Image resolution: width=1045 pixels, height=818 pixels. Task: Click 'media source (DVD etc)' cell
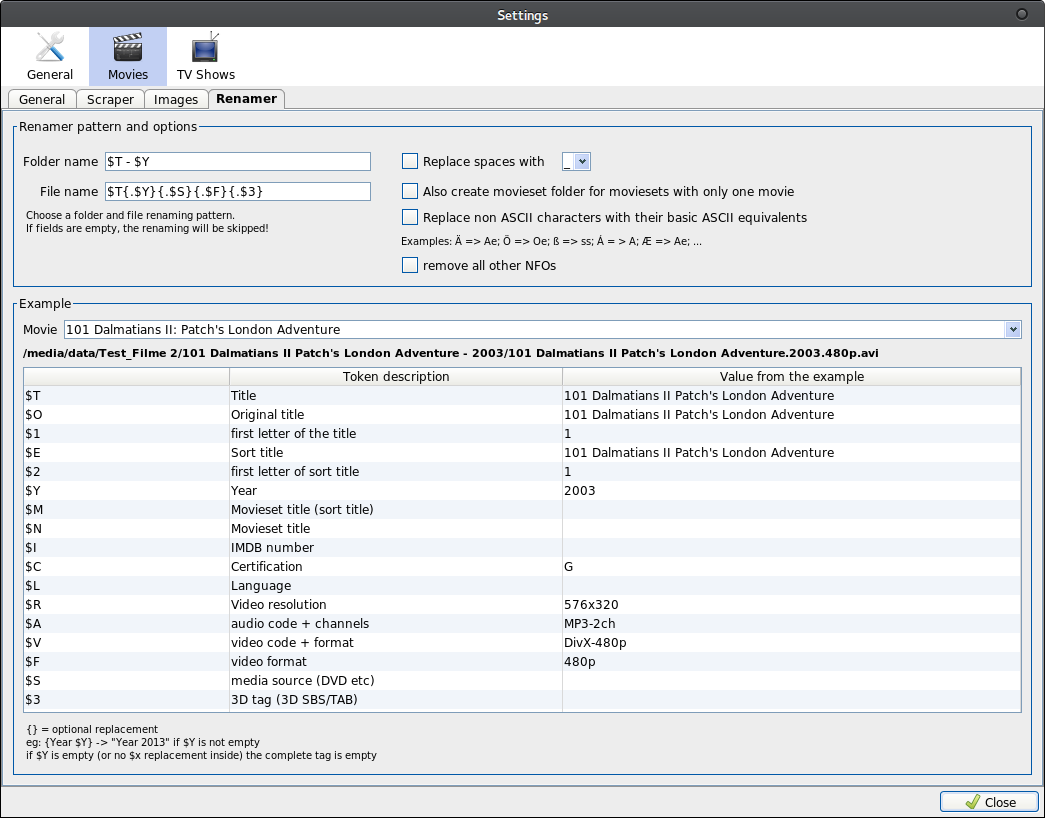click(396, 681)
